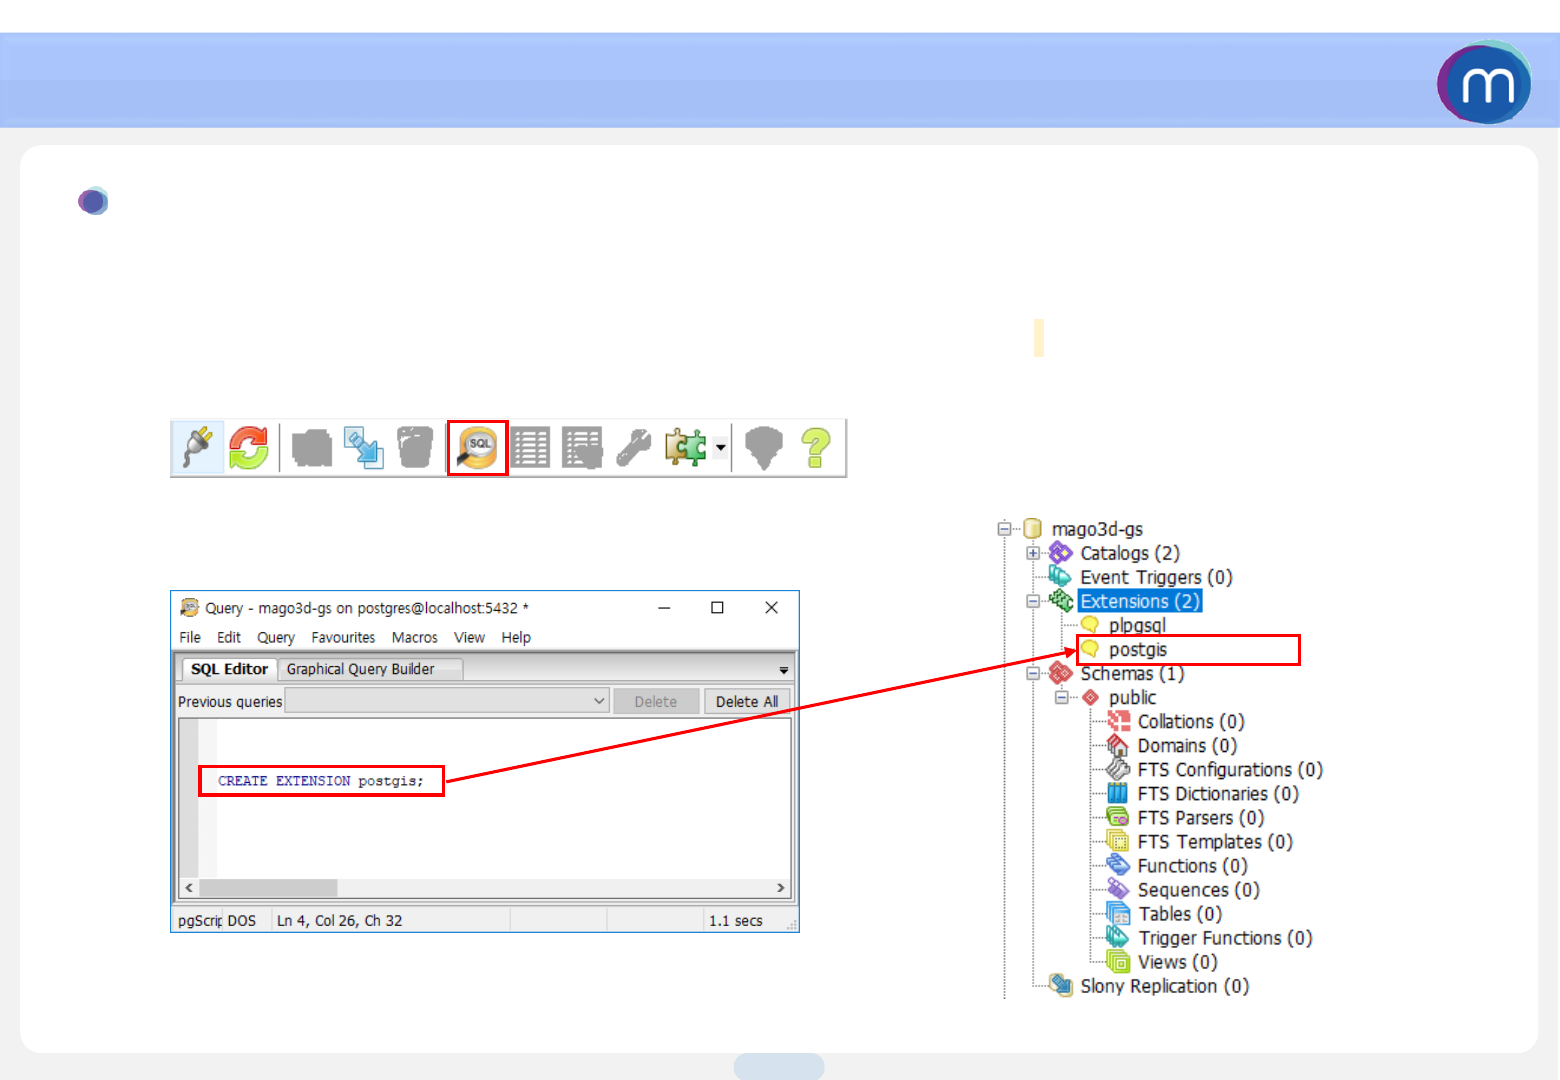The width and height of the screenshot is (1560, 1080).
Task: Click the SQL editor's right scroll arrow
Action: tap(781, 888)
